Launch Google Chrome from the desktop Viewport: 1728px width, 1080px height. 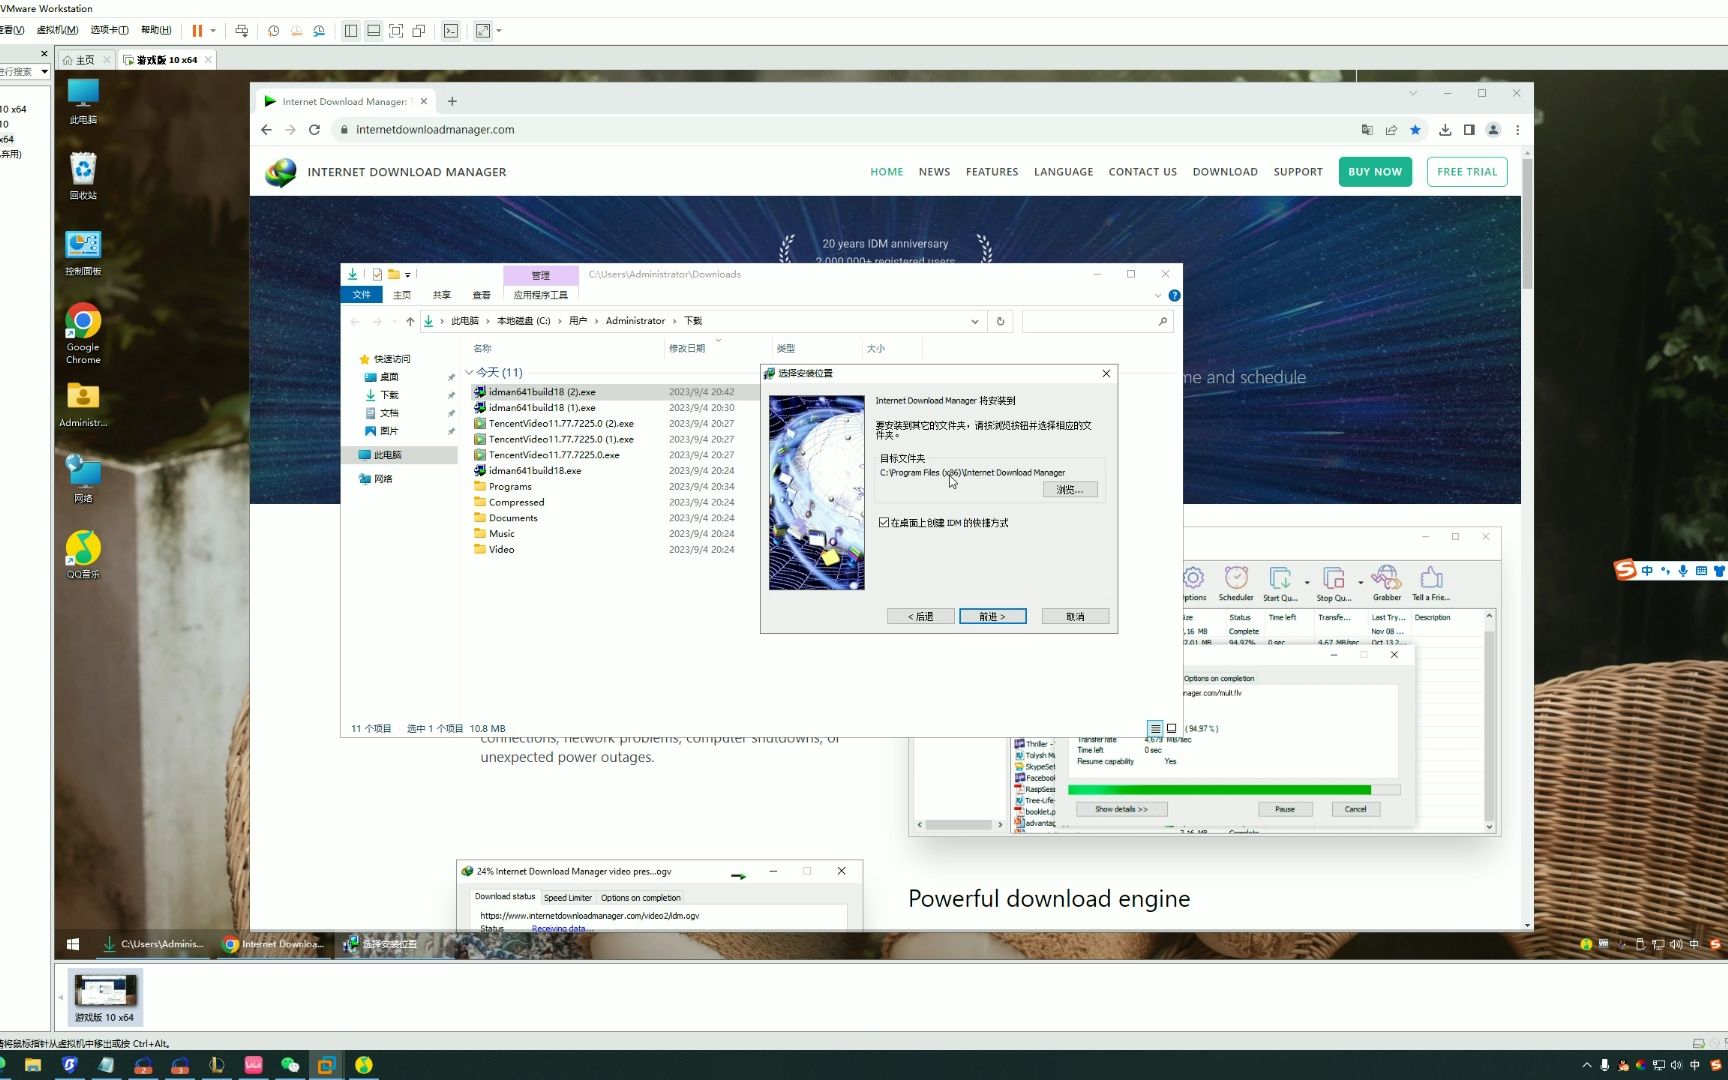click(x=83, y=334)
